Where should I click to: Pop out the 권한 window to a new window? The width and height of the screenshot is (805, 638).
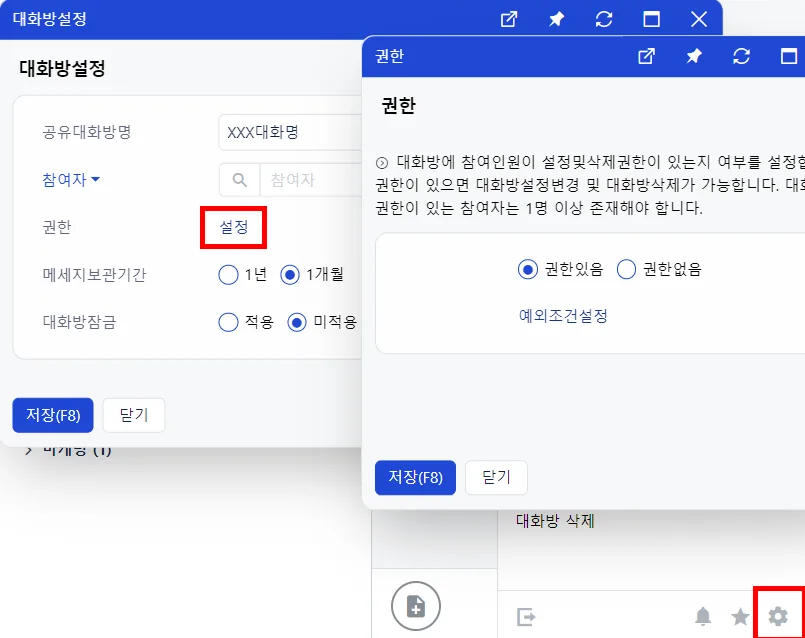[x=646, y=56]
